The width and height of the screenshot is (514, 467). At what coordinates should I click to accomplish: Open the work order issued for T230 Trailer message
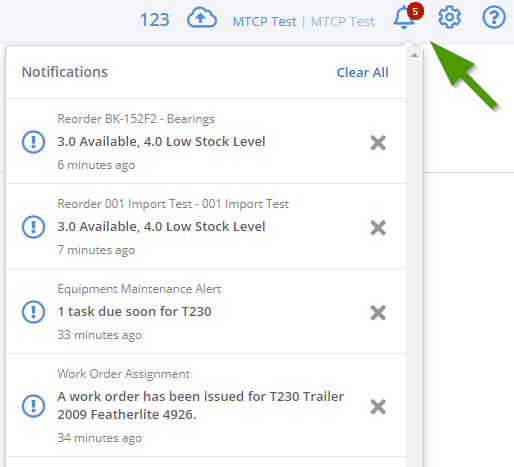point(201,405)
